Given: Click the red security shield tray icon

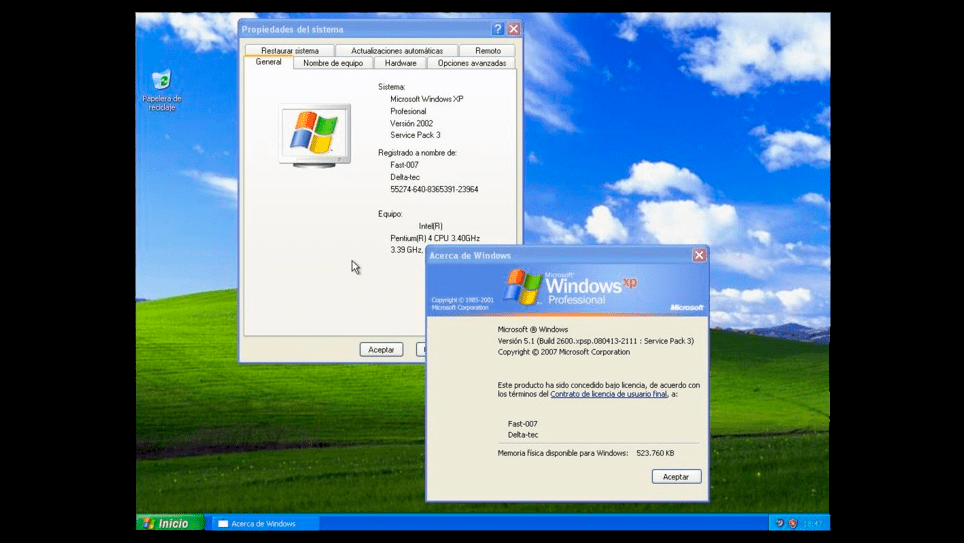Looking at the screenshot, I should pyautogui.click(x=793, y=523).
